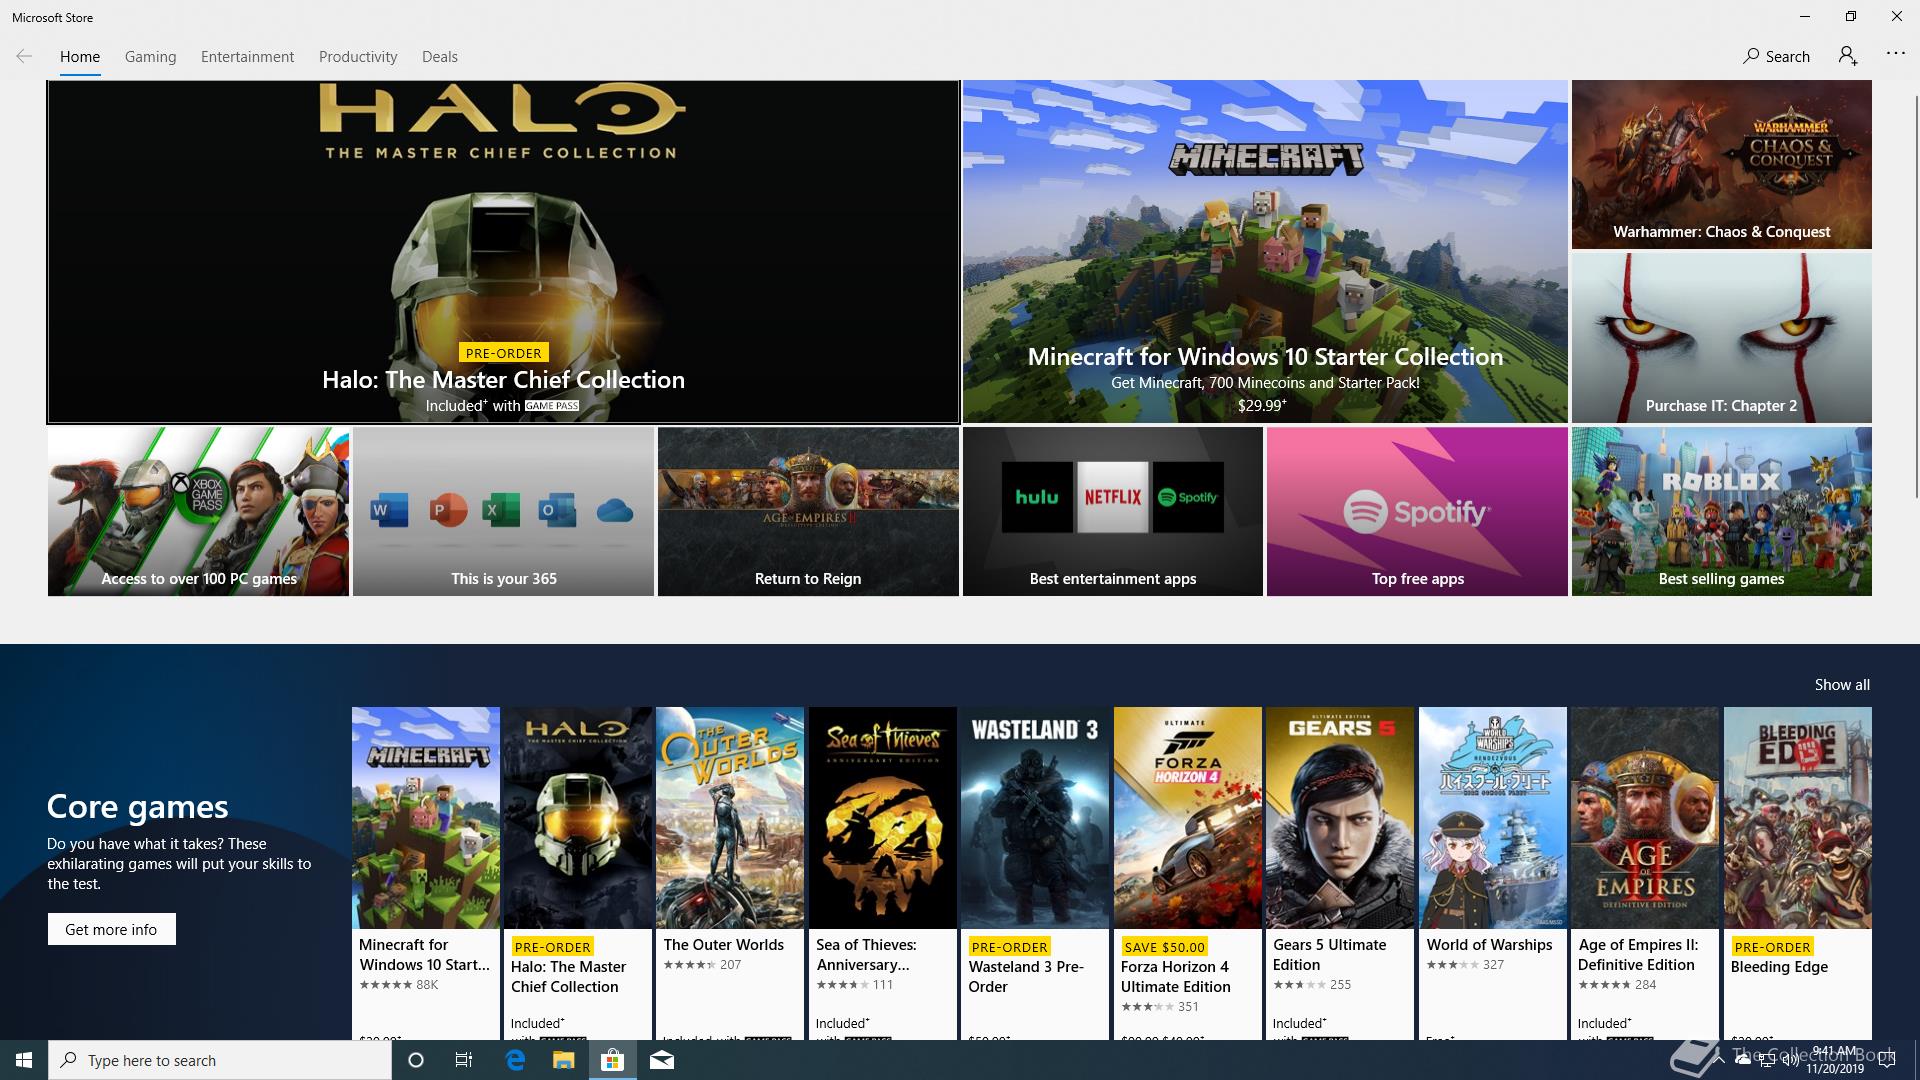Open the Mail app on taskbar
This screenshot has height=1080, width=1920.
click(x=662, y=1060)
